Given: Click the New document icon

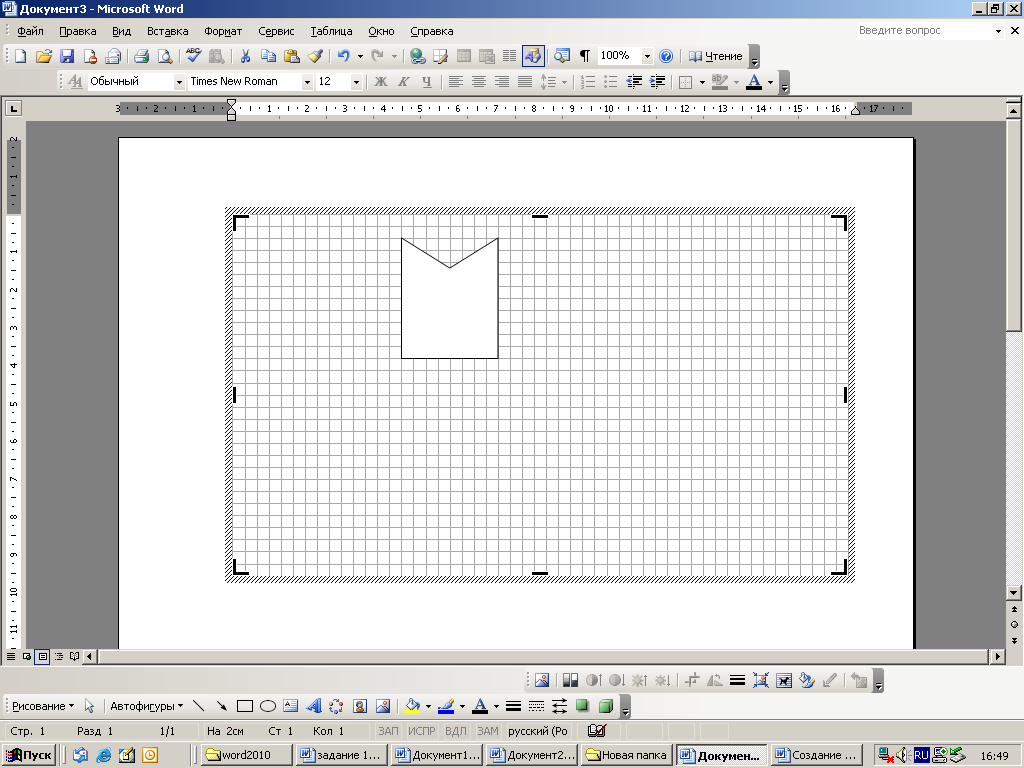Looking at the screenshot, I should pyautogui.click(x=20, y=56).
